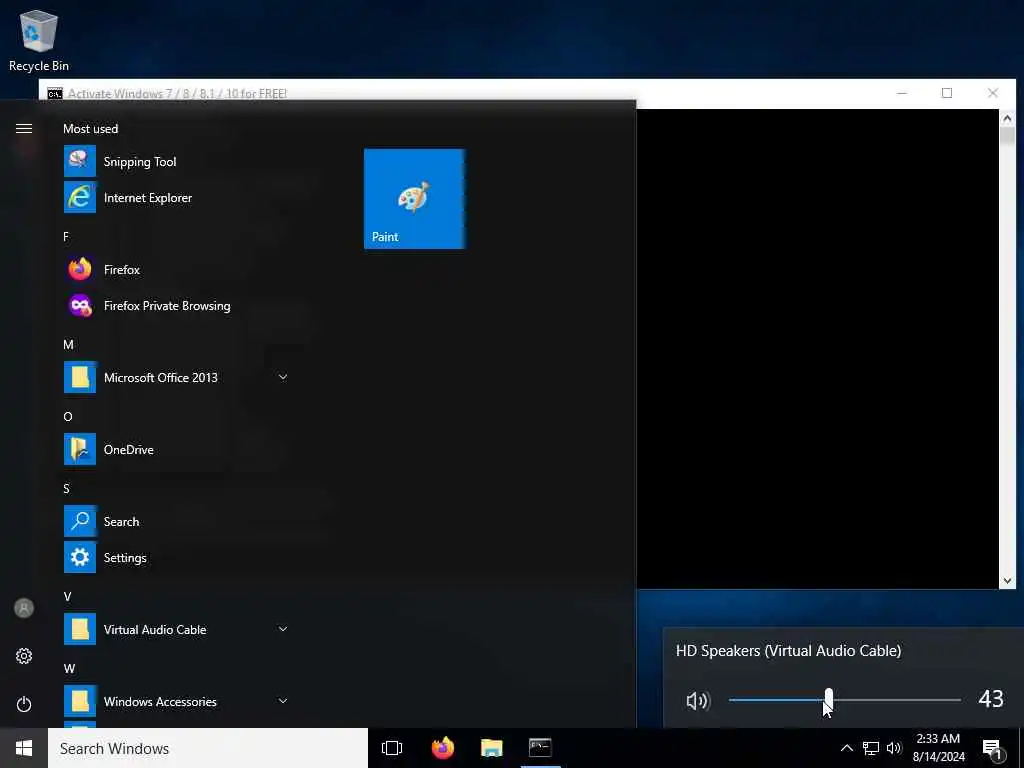Screen dimensions: 1024x768
Task: Click the letter M group header
Action: tap(68, 345)
